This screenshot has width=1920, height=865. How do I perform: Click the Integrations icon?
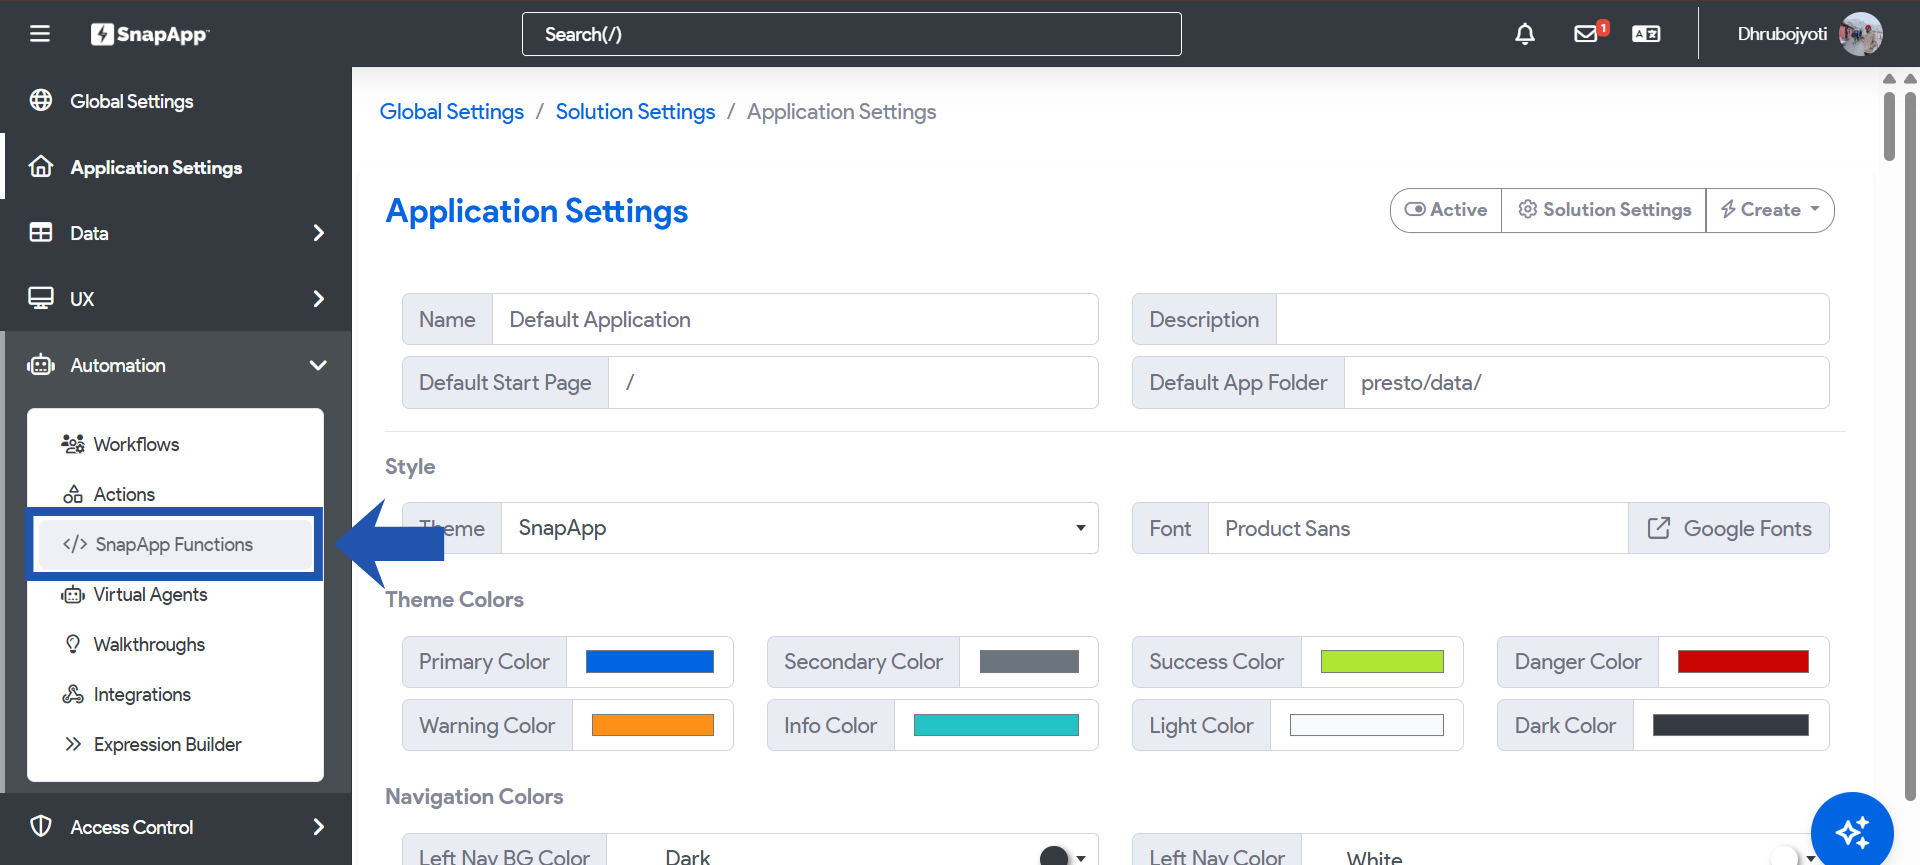pyautogui.click(x=73, y=694)
